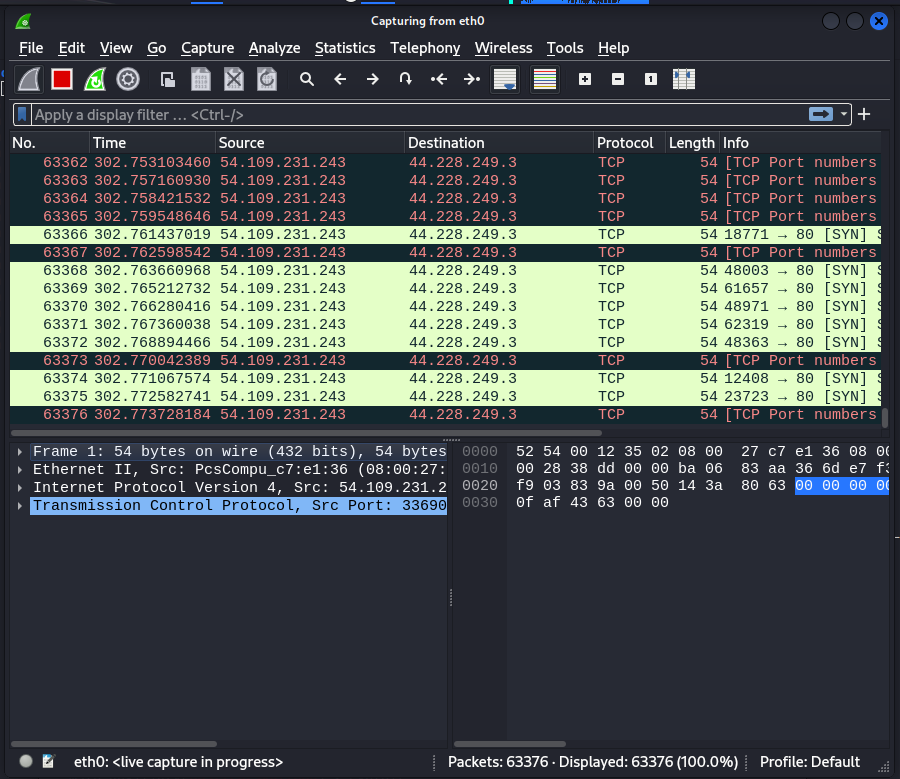Click the zoom in plus icon
Viewport: 900px width, 779px height.
coord(585,79)
